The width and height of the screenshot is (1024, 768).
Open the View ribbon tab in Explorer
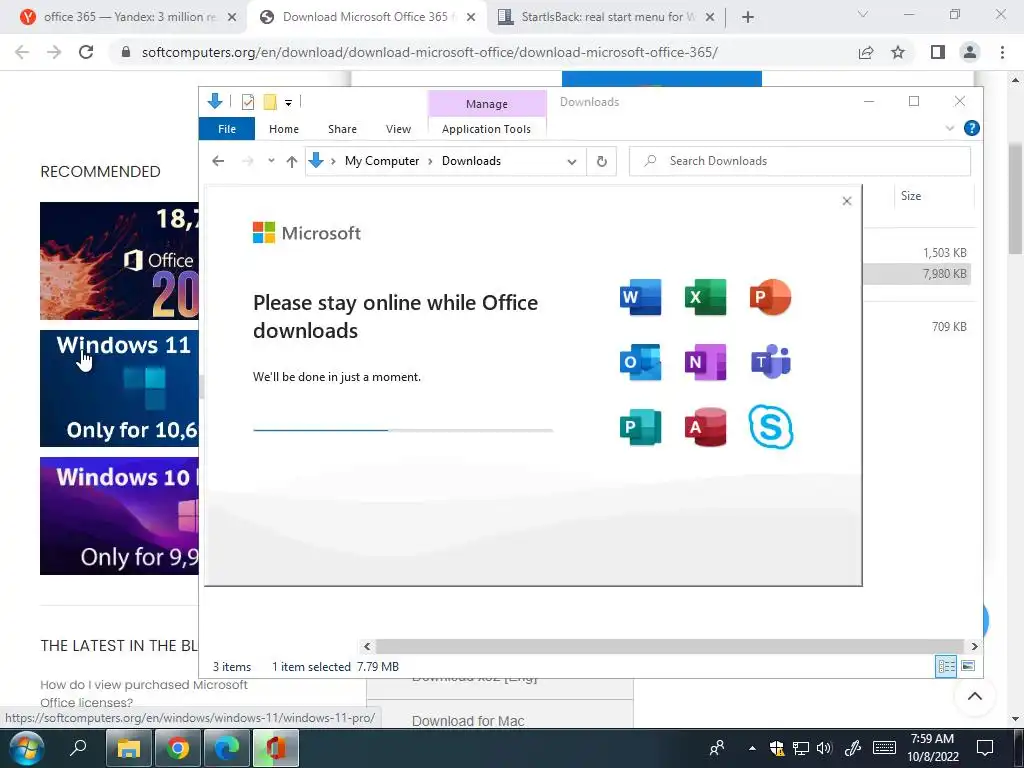[x=398, y=129]
